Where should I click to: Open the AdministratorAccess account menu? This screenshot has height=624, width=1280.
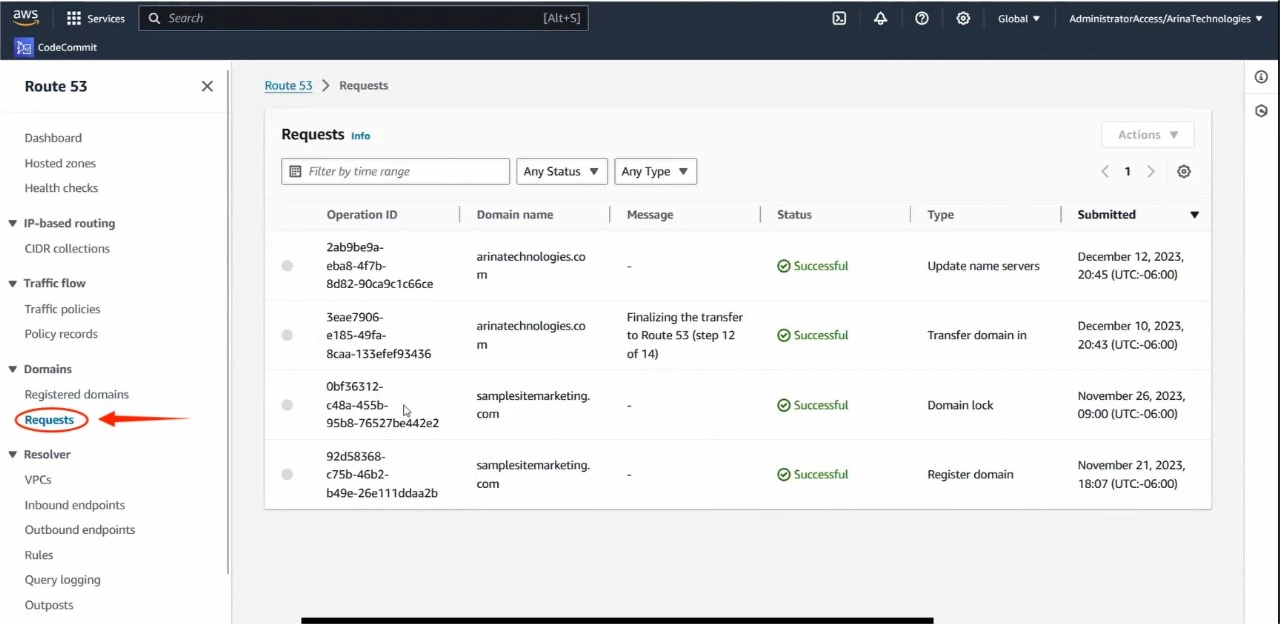(x=1163, y=18)
